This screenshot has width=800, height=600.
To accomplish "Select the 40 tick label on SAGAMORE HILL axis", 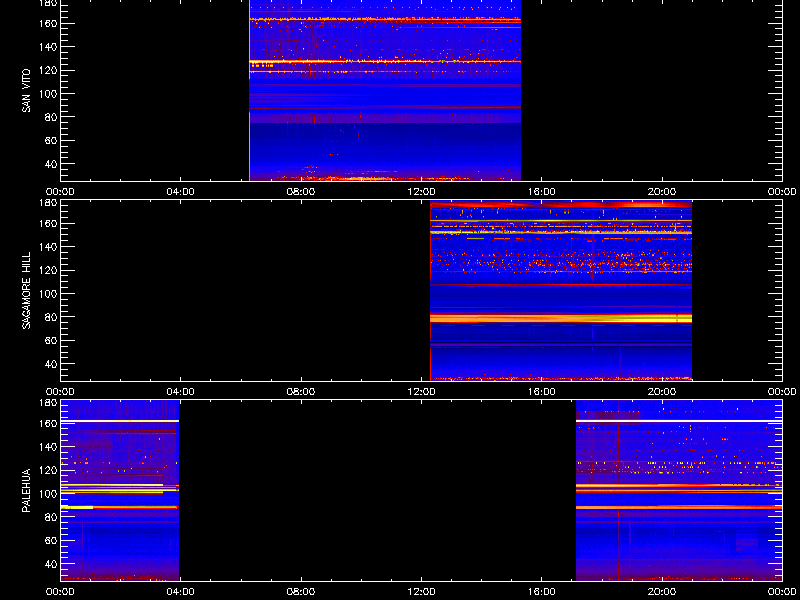I will pyautogui.click(x=51, y=364).
